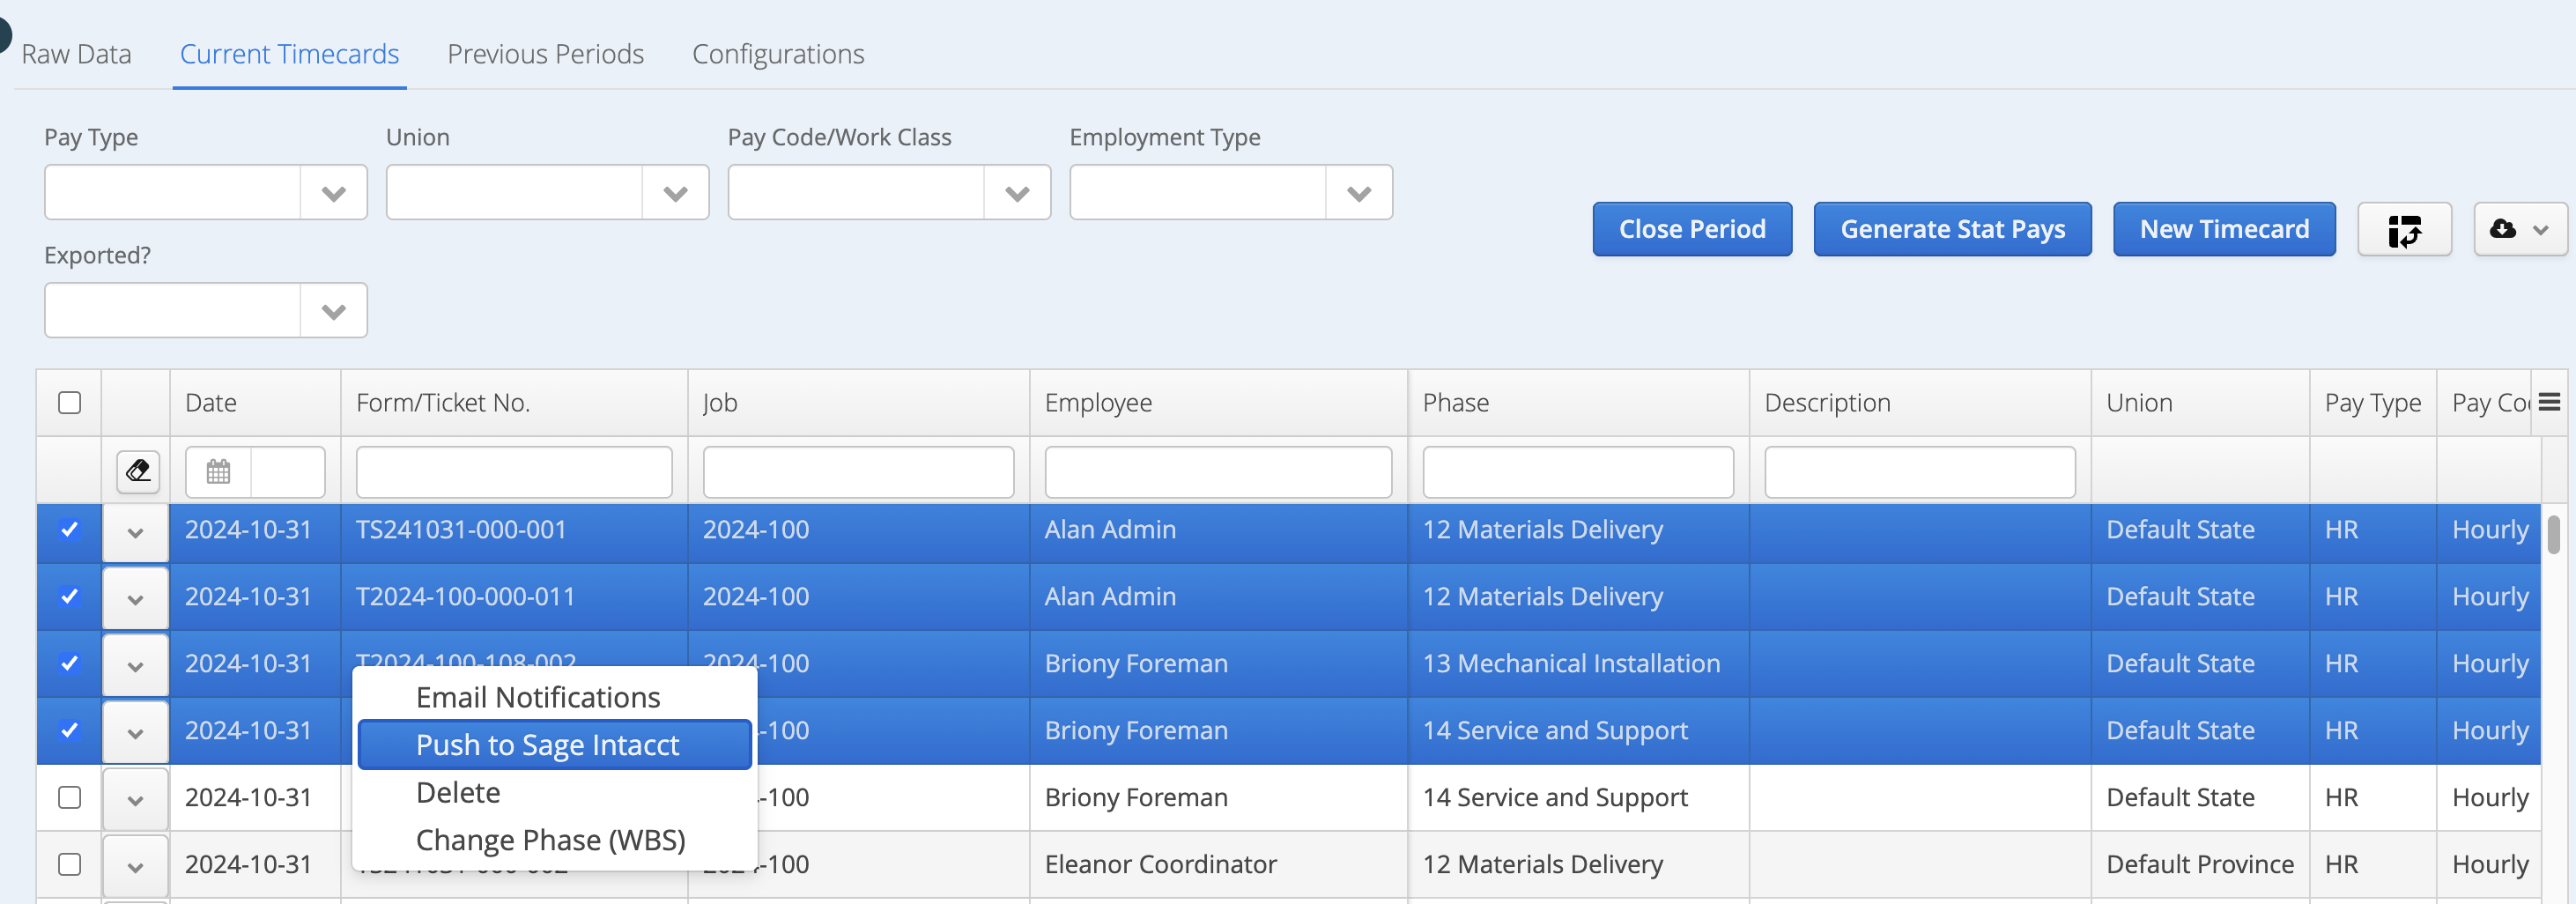Image resolution: width=2576 pixels, height=904 pixels.
Task: Open row menu for T2024-100-000-011
Action: coord(135,598)
